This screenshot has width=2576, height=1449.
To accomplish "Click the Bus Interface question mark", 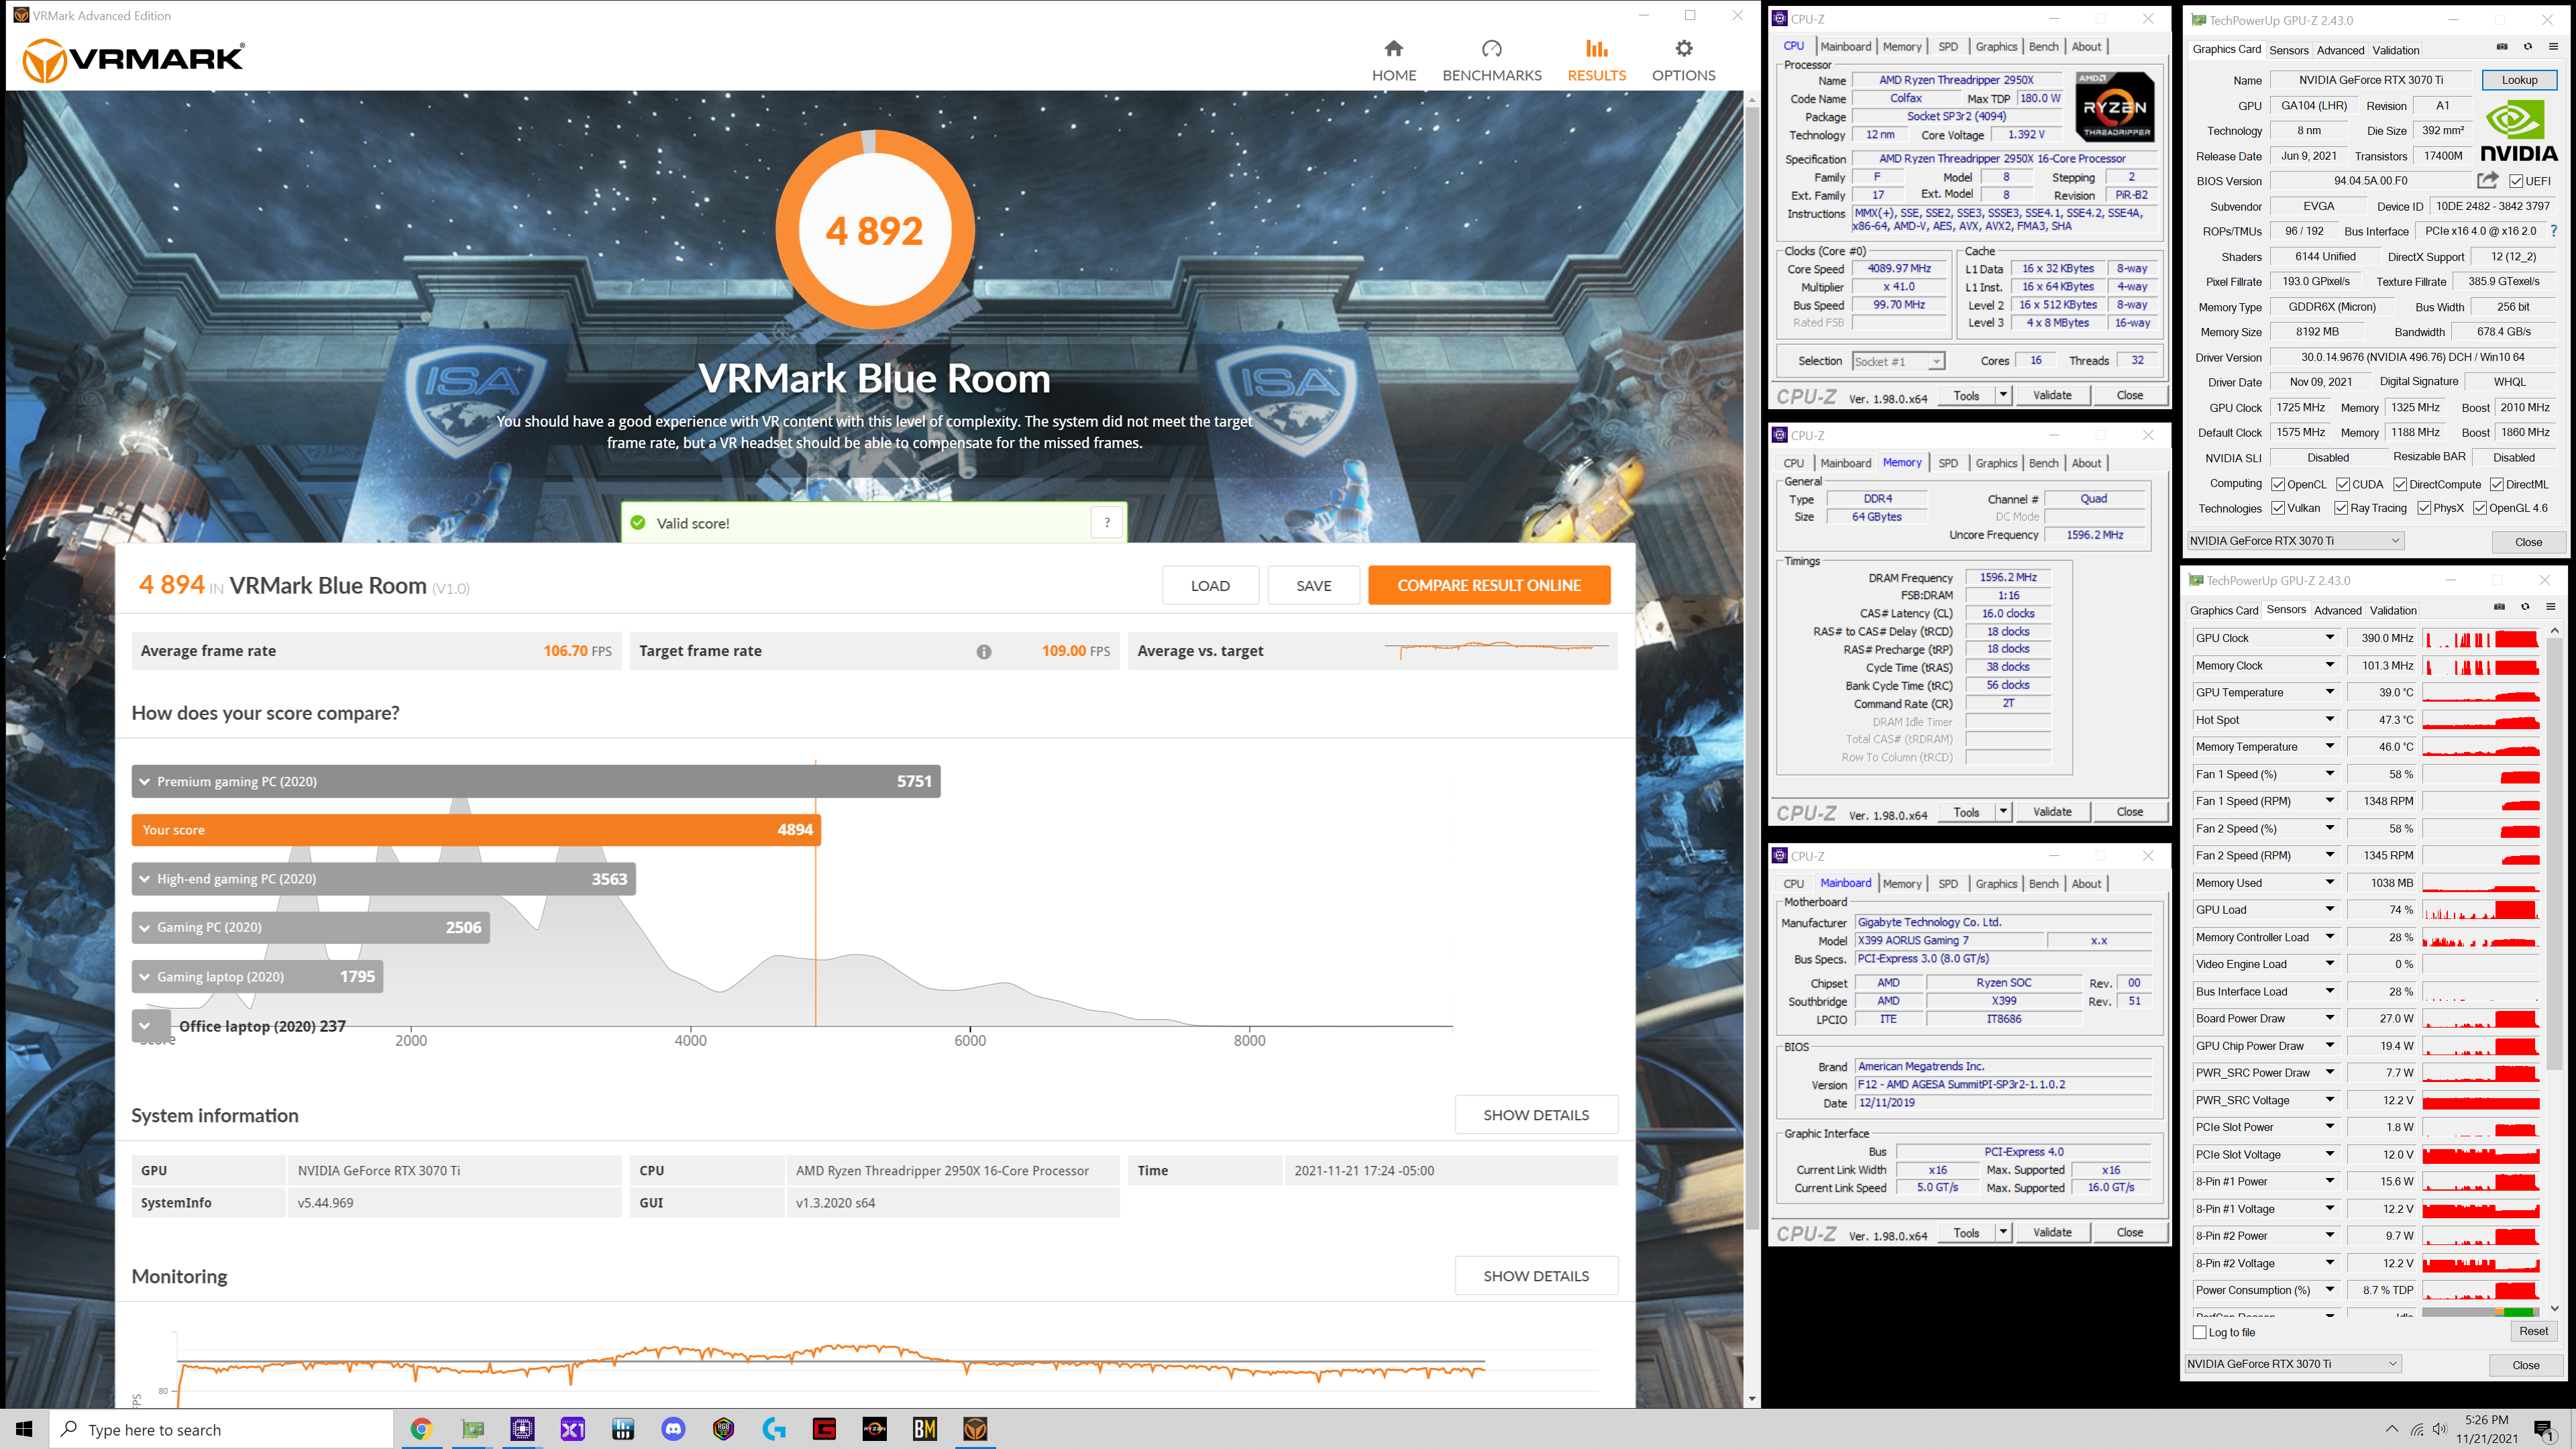I will 2554,231.
